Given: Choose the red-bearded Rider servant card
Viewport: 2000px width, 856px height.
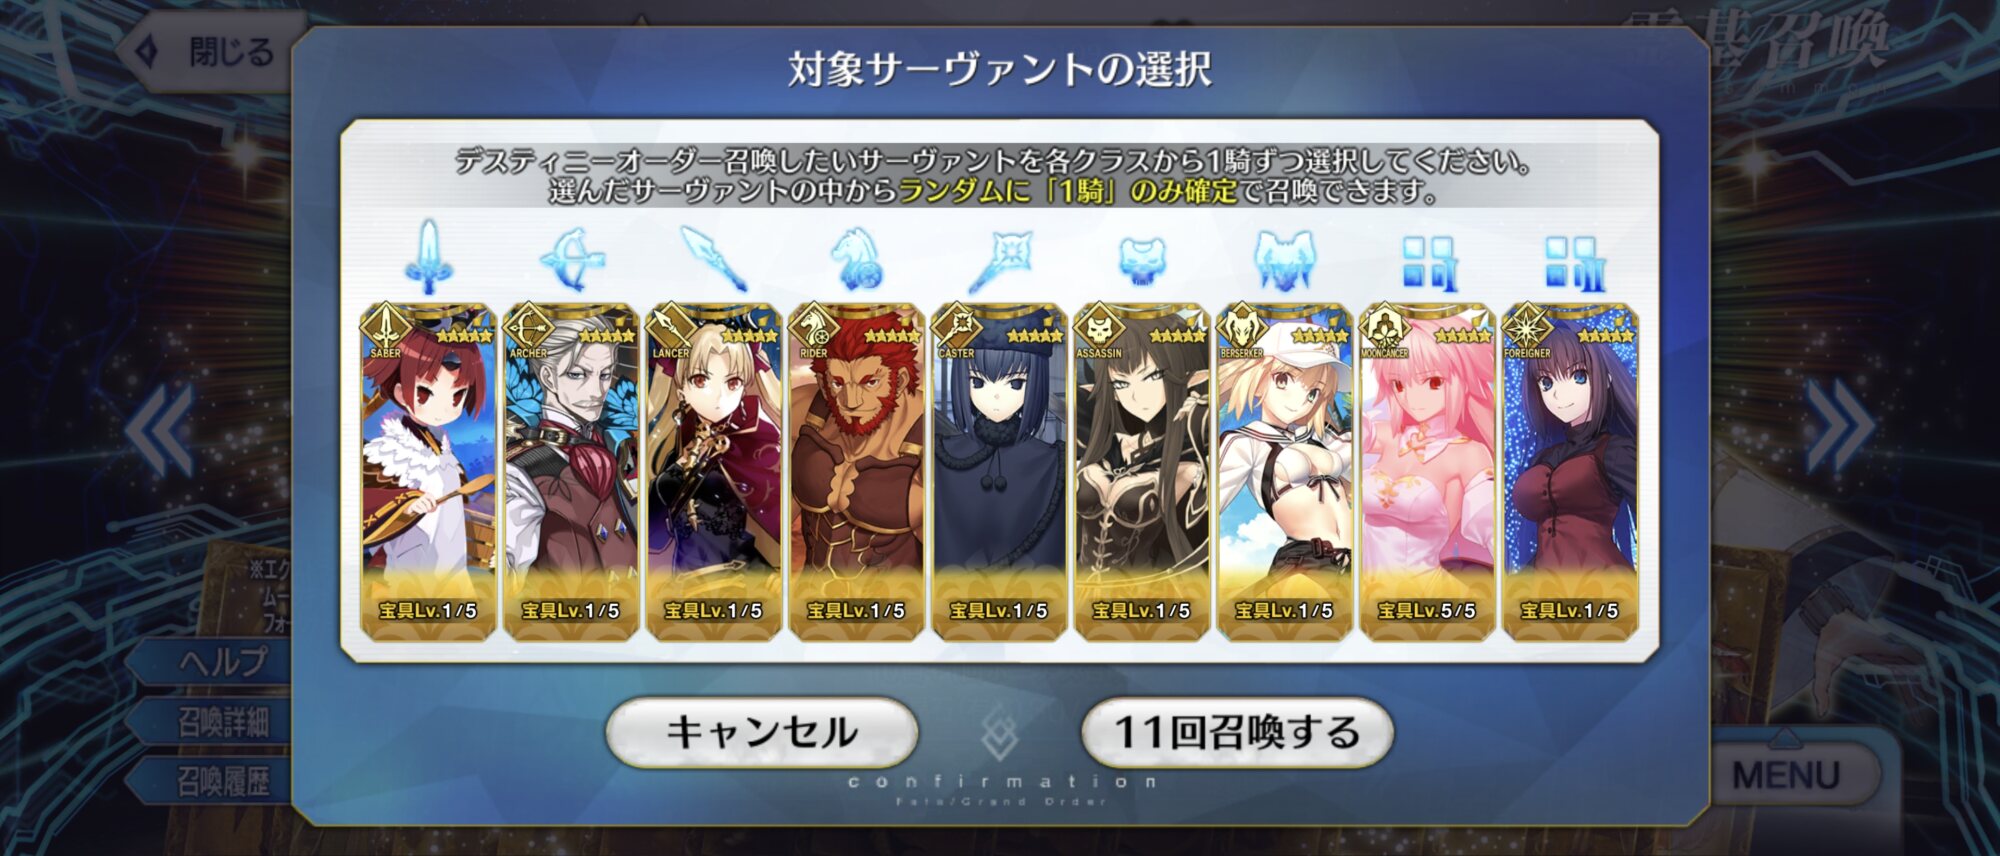Looking at the screenshot, I should (x=856, y=471).
